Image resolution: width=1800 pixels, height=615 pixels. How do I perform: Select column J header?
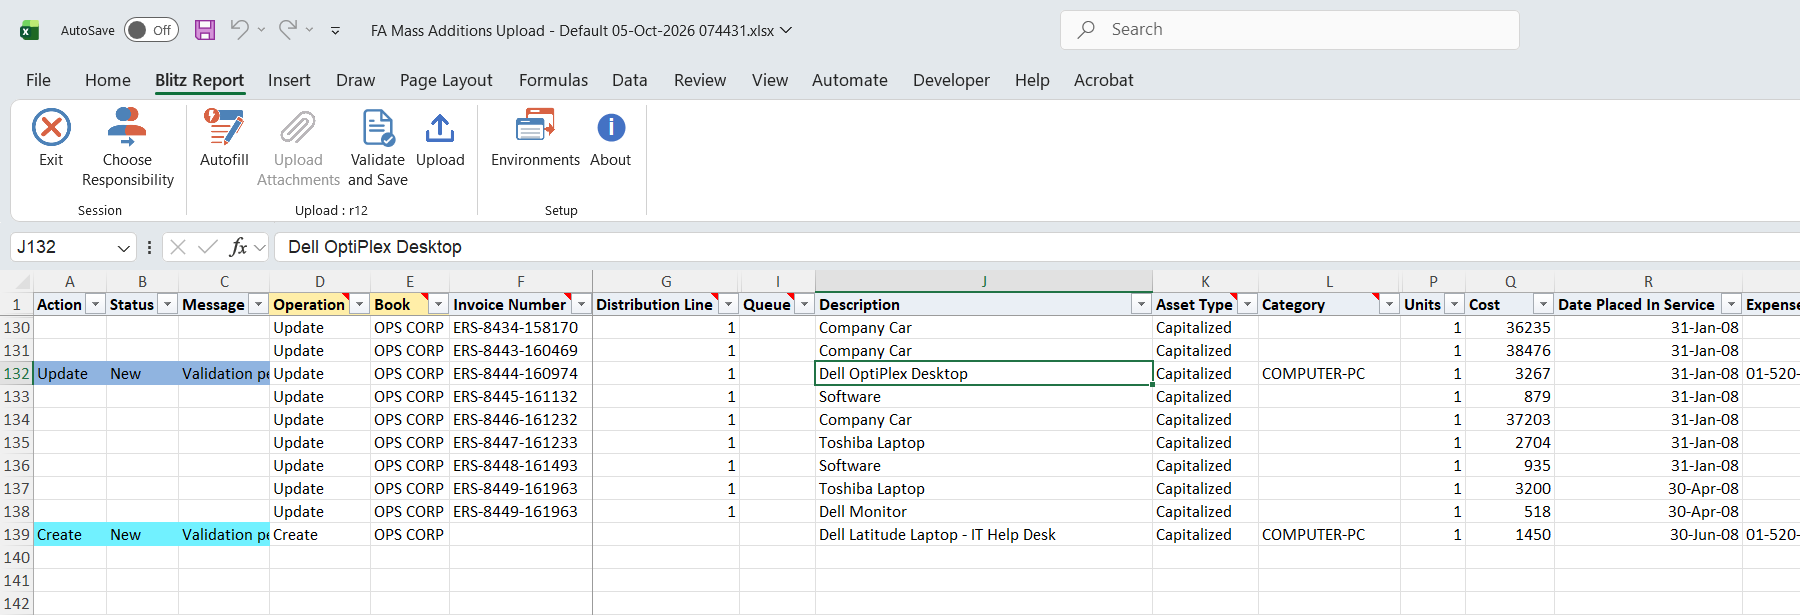coord(984,282)
